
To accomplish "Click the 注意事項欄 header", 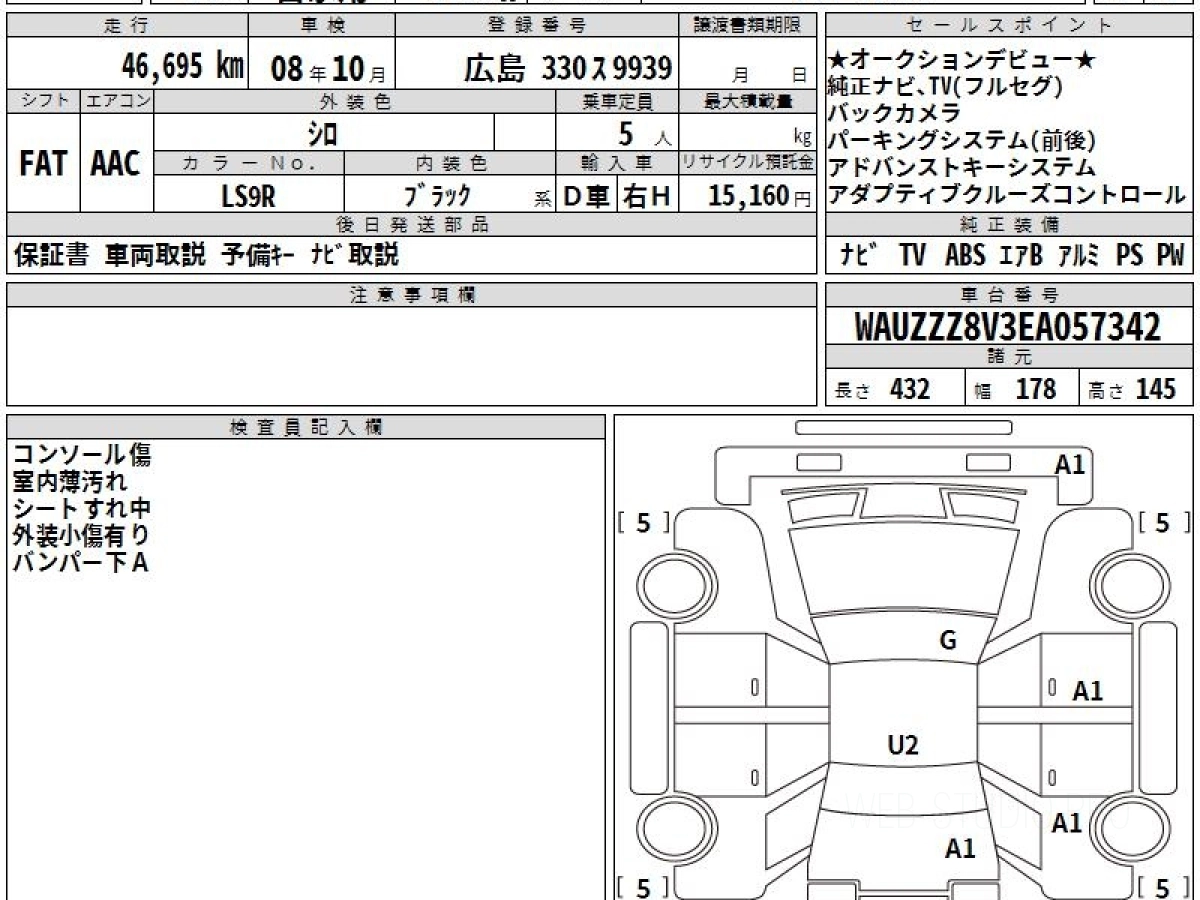I will 411,294.
